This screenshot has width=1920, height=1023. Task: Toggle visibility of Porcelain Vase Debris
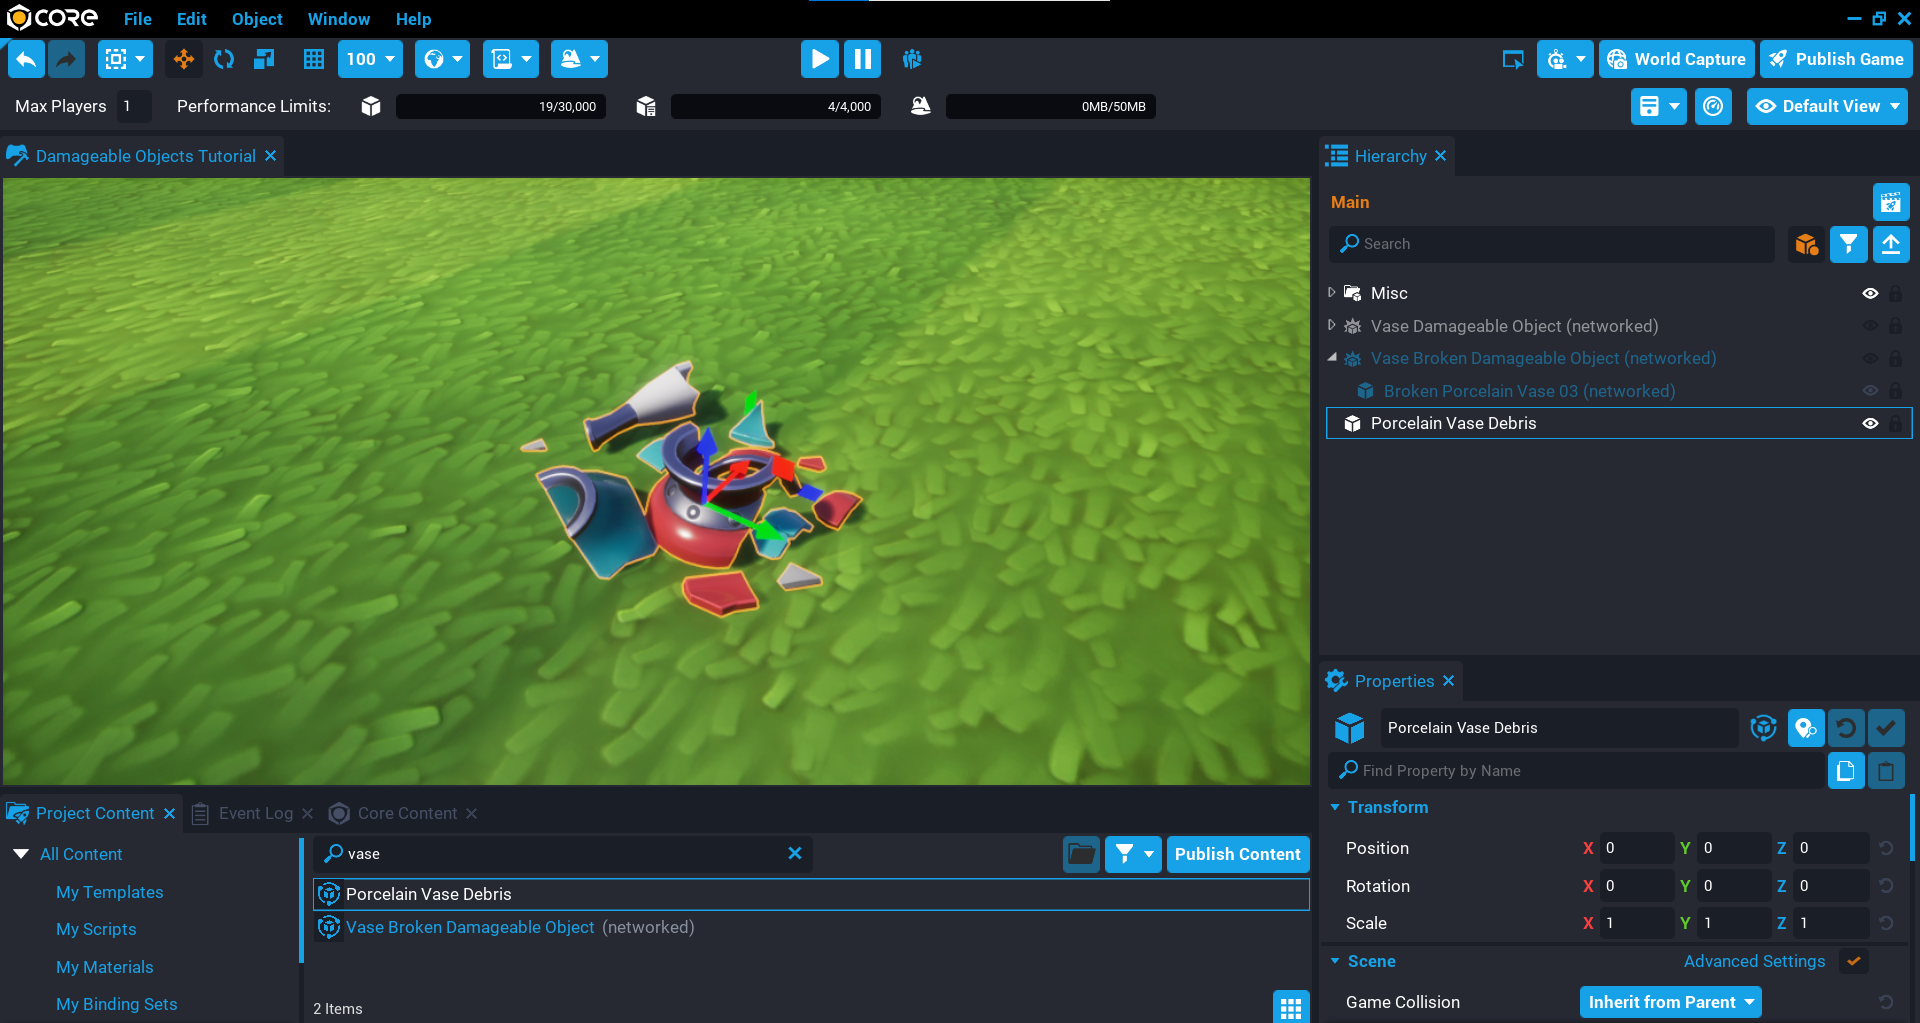pyautogui.click(x=1869, y=423)
